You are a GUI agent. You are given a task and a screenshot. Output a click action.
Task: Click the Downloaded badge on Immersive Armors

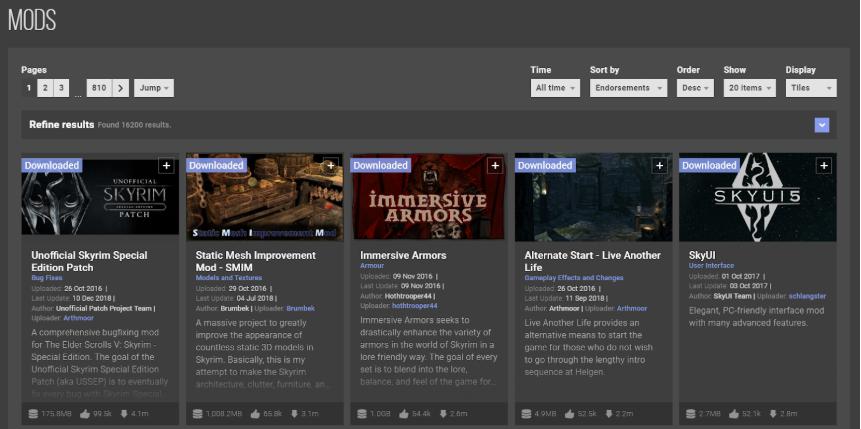(381, 165)
